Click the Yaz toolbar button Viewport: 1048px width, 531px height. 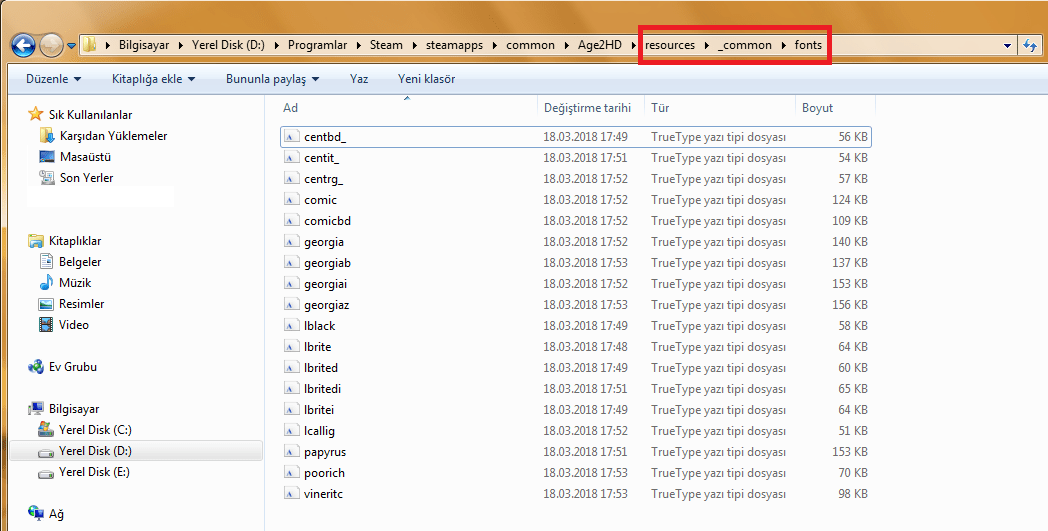coord(359,79)
